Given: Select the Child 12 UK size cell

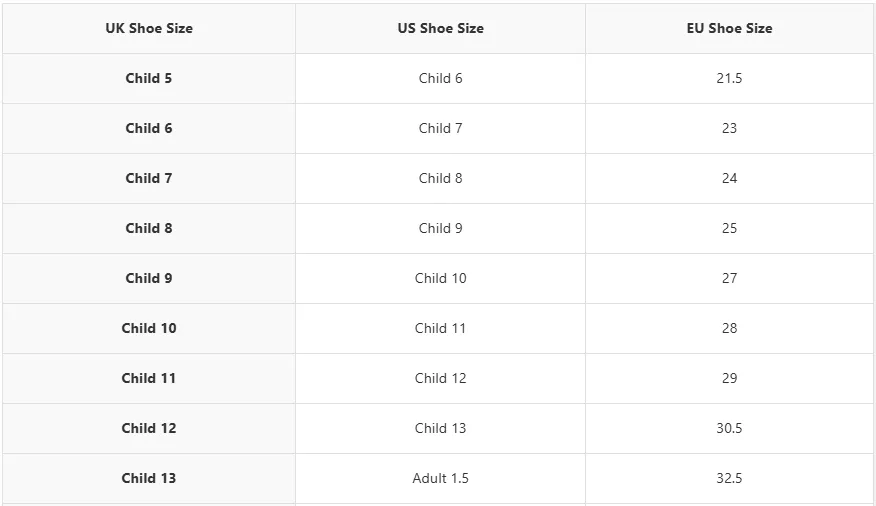Looking at the screenshot, I should pos(149,428).
